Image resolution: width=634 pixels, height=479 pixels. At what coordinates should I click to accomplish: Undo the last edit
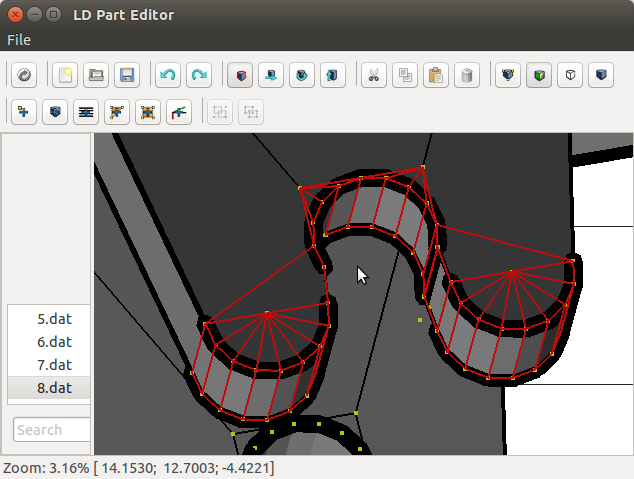click(168, 75)
